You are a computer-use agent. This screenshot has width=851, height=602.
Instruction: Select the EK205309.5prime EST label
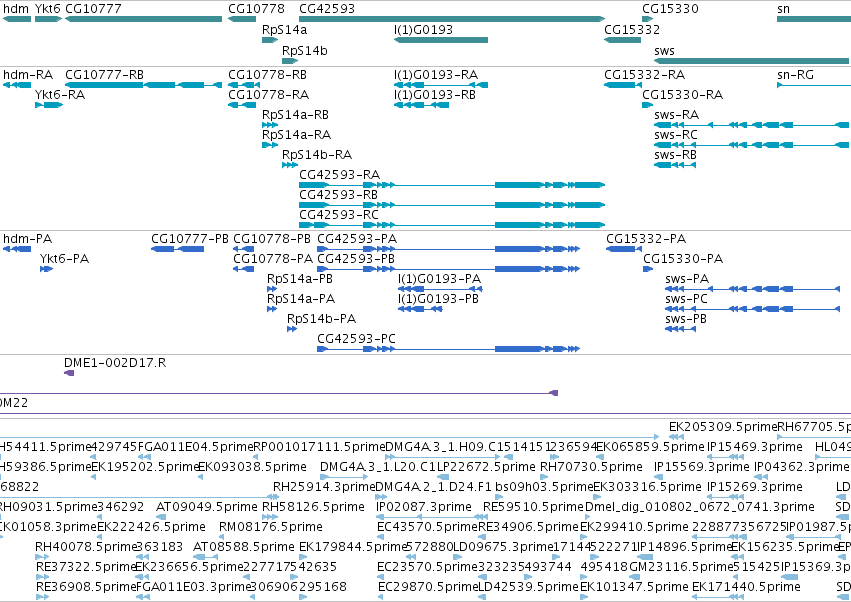click(x=723, y=427)
